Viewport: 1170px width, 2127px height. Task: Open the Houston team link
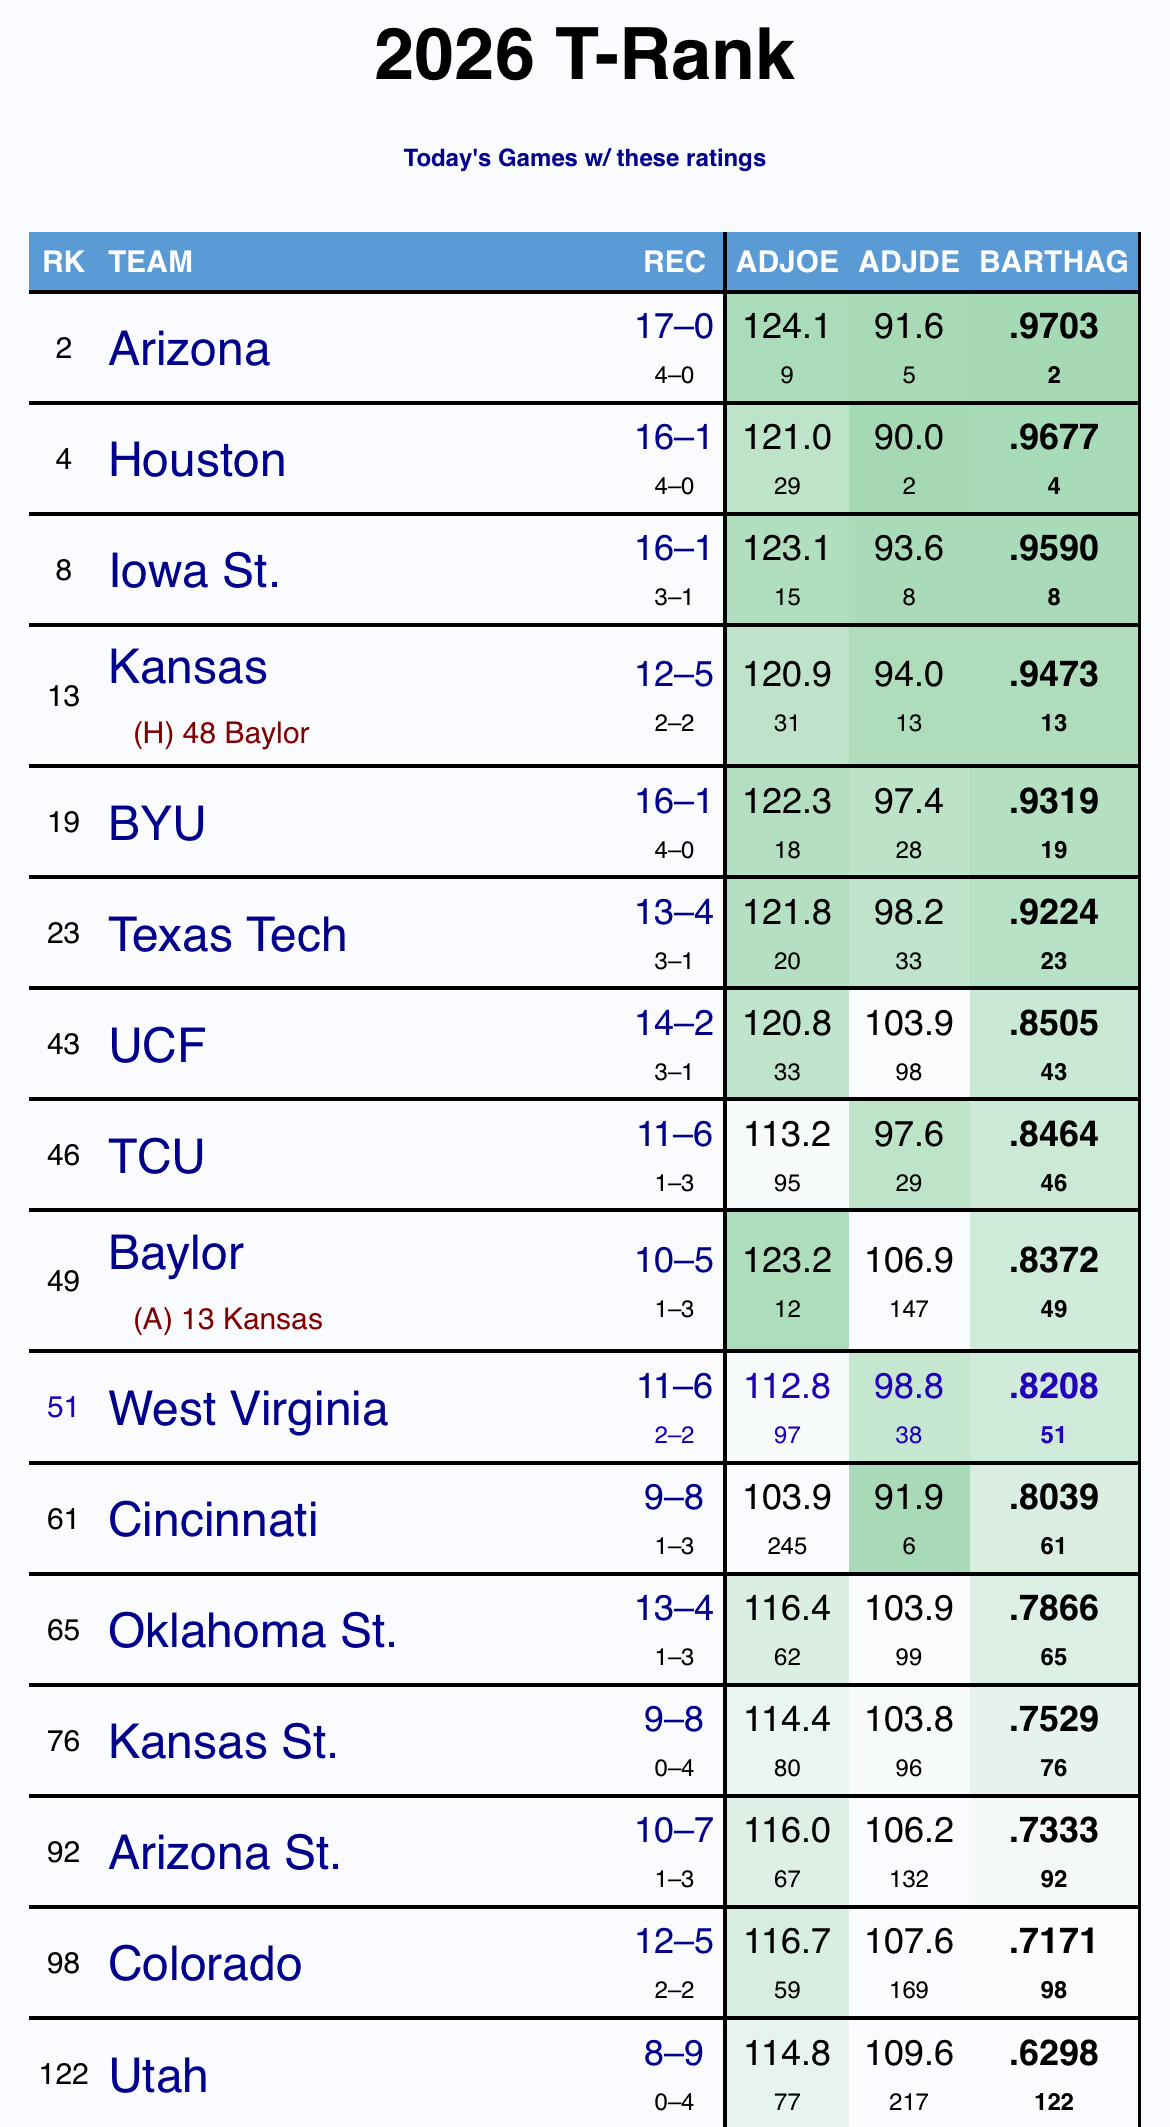[x=197, y=460]
